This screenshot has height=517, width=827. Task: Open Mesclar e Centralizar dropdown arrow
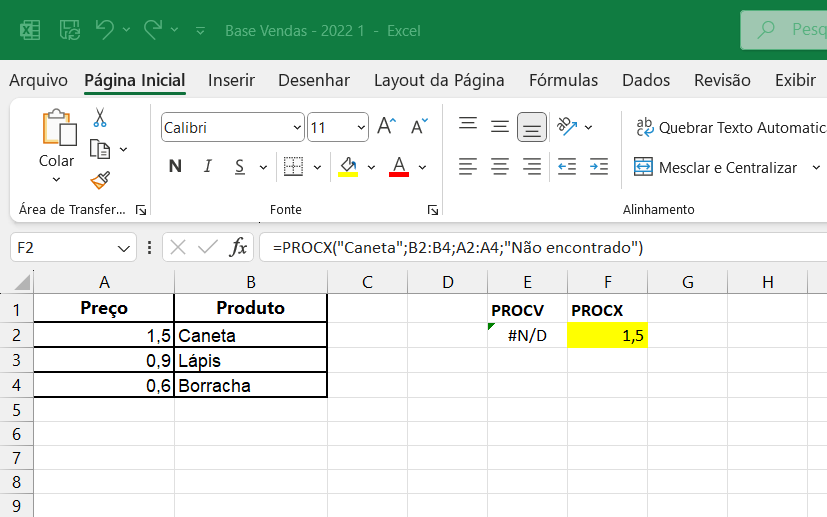pos(816,168)
